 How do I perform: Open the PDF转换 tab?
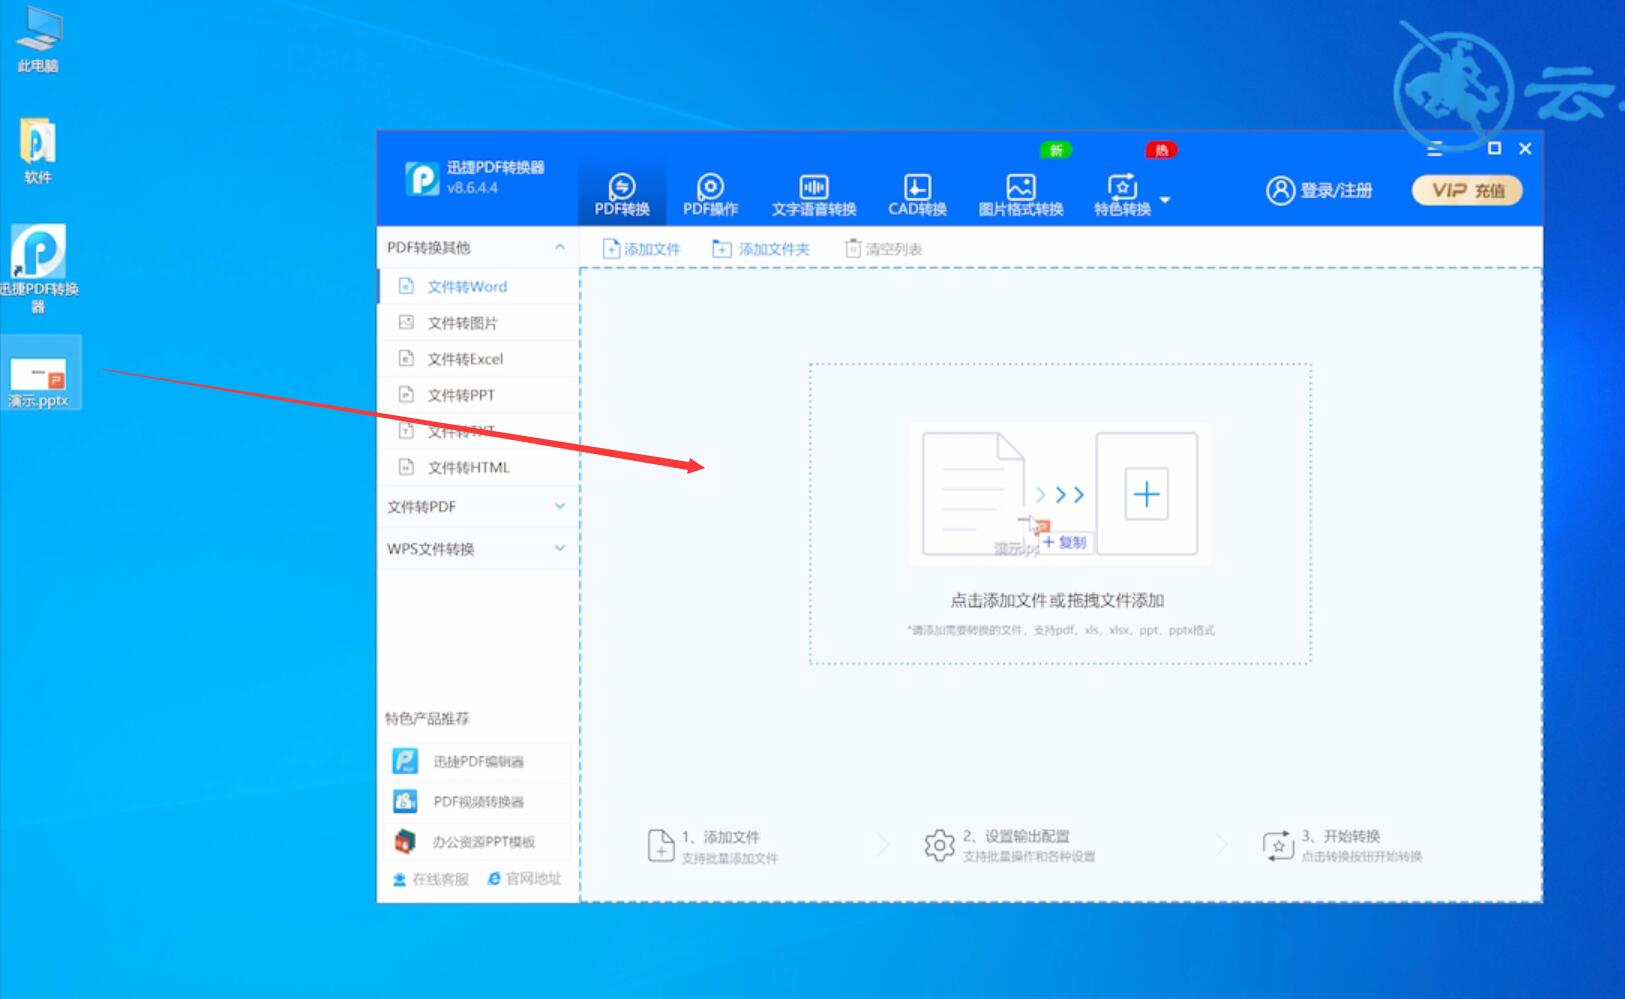coord(622,195)
